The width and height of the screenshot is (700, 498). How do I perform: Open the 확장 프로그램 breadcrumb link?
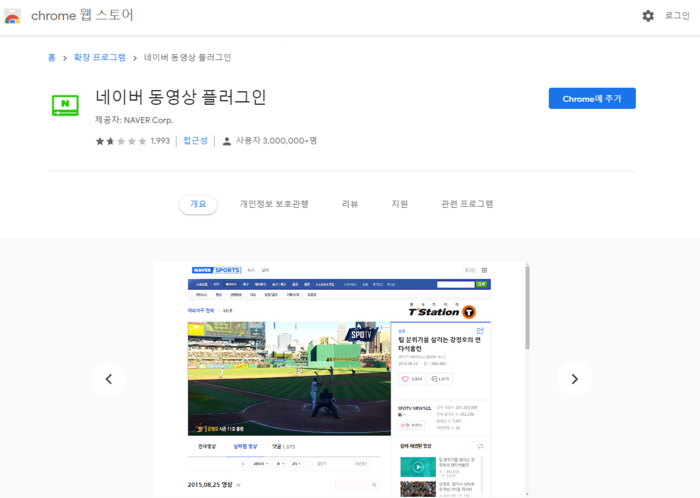(100, 58)
